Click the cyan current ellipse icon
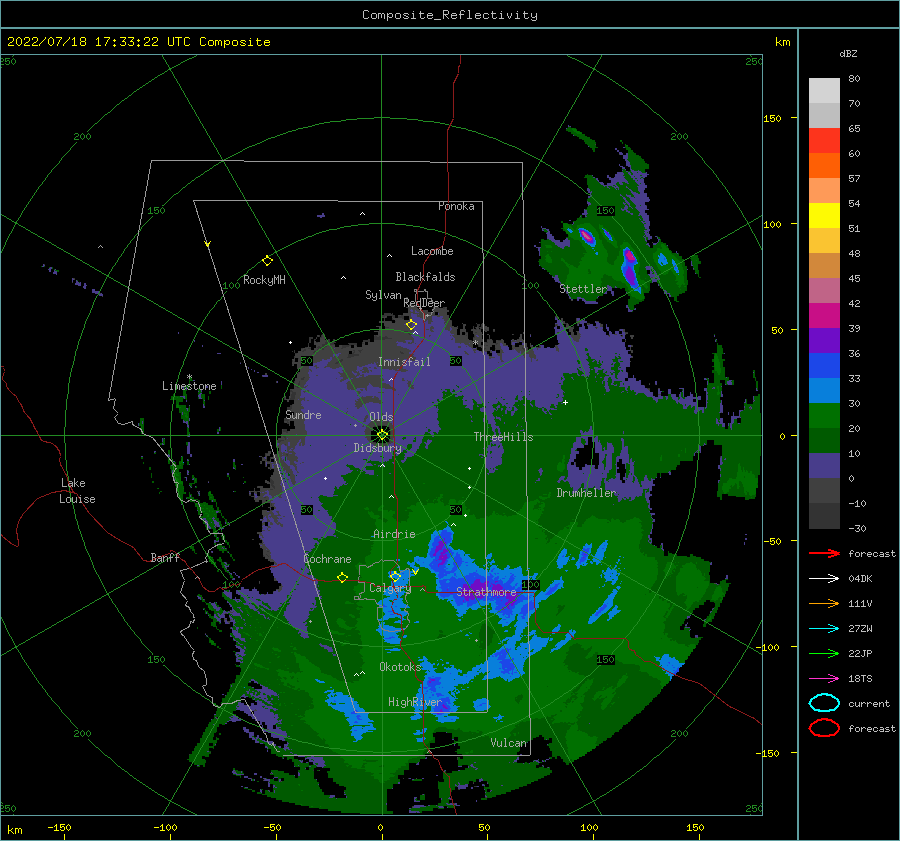 pyautogui.click(x=824, y=703)
